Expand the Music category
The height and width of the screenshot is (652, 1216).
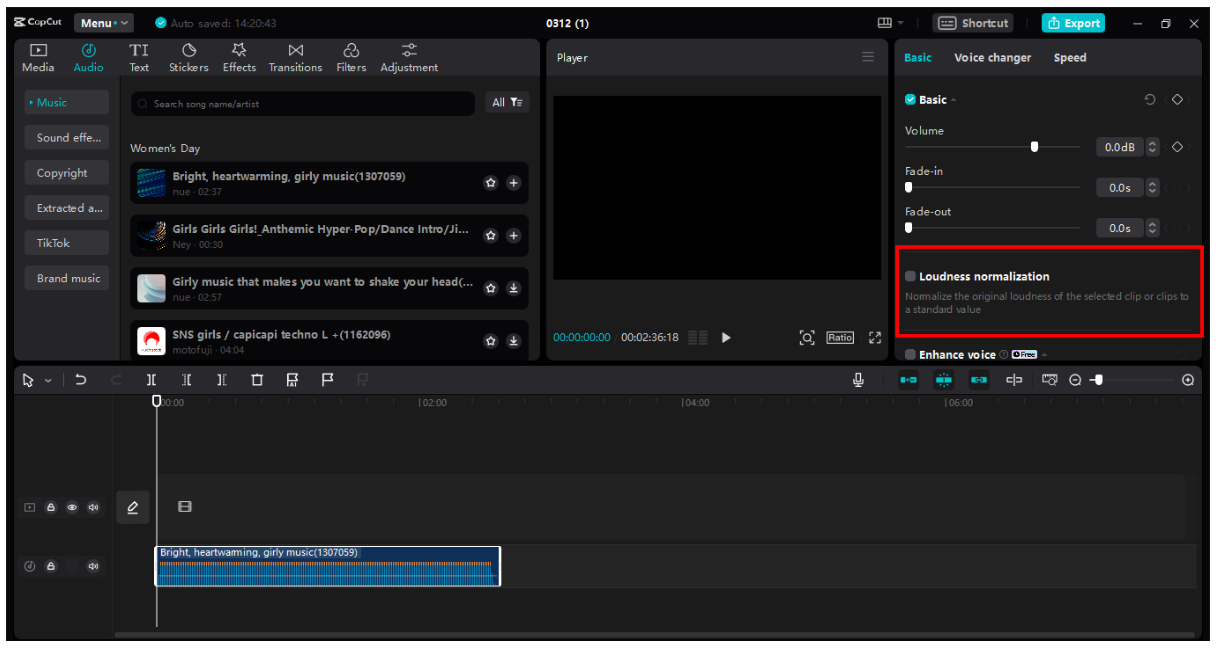pos(67,102)
